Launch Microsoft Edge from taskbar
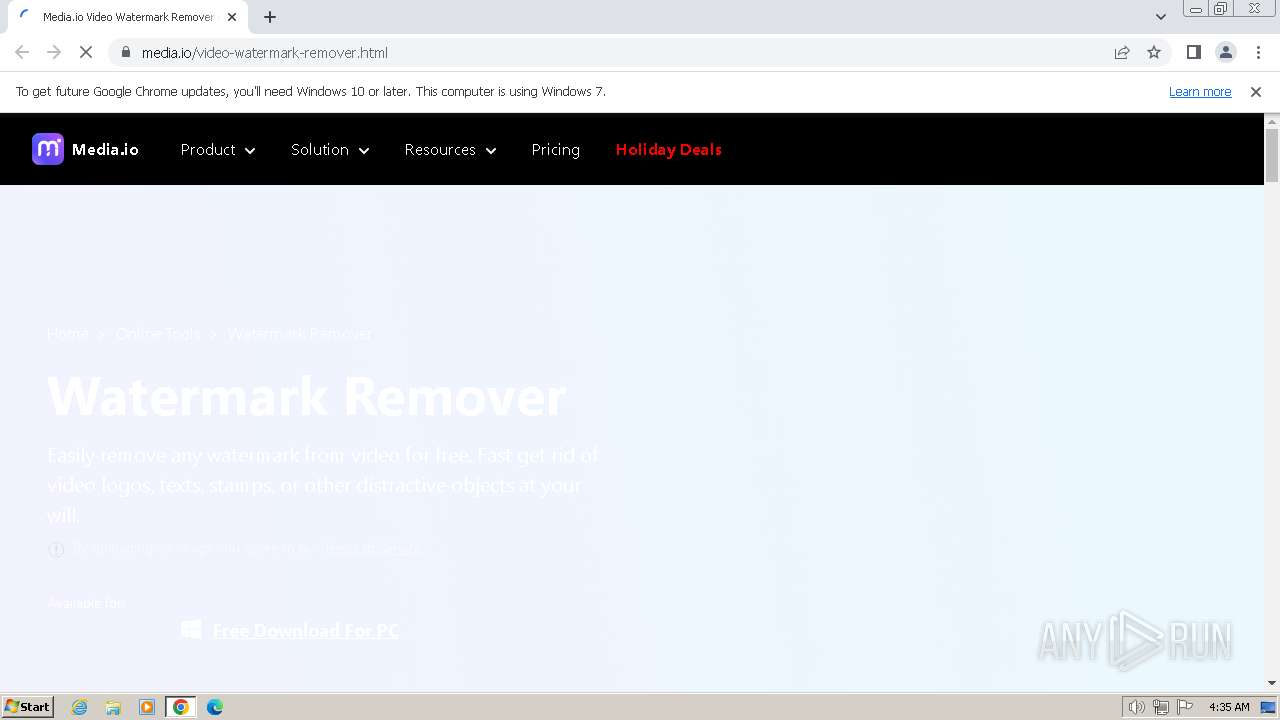The height and width of the screenshot is (720, 1280). (215, 707)
